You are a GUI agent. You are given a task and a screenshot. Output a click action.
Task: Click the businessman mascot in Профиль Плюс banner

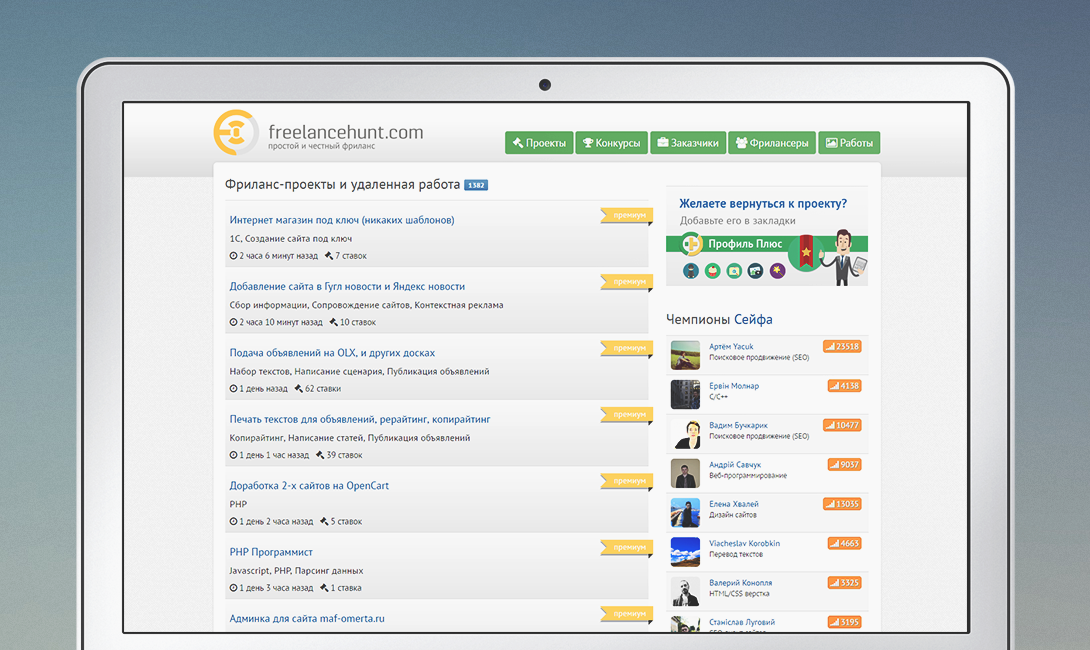click(x=845, y=257)
